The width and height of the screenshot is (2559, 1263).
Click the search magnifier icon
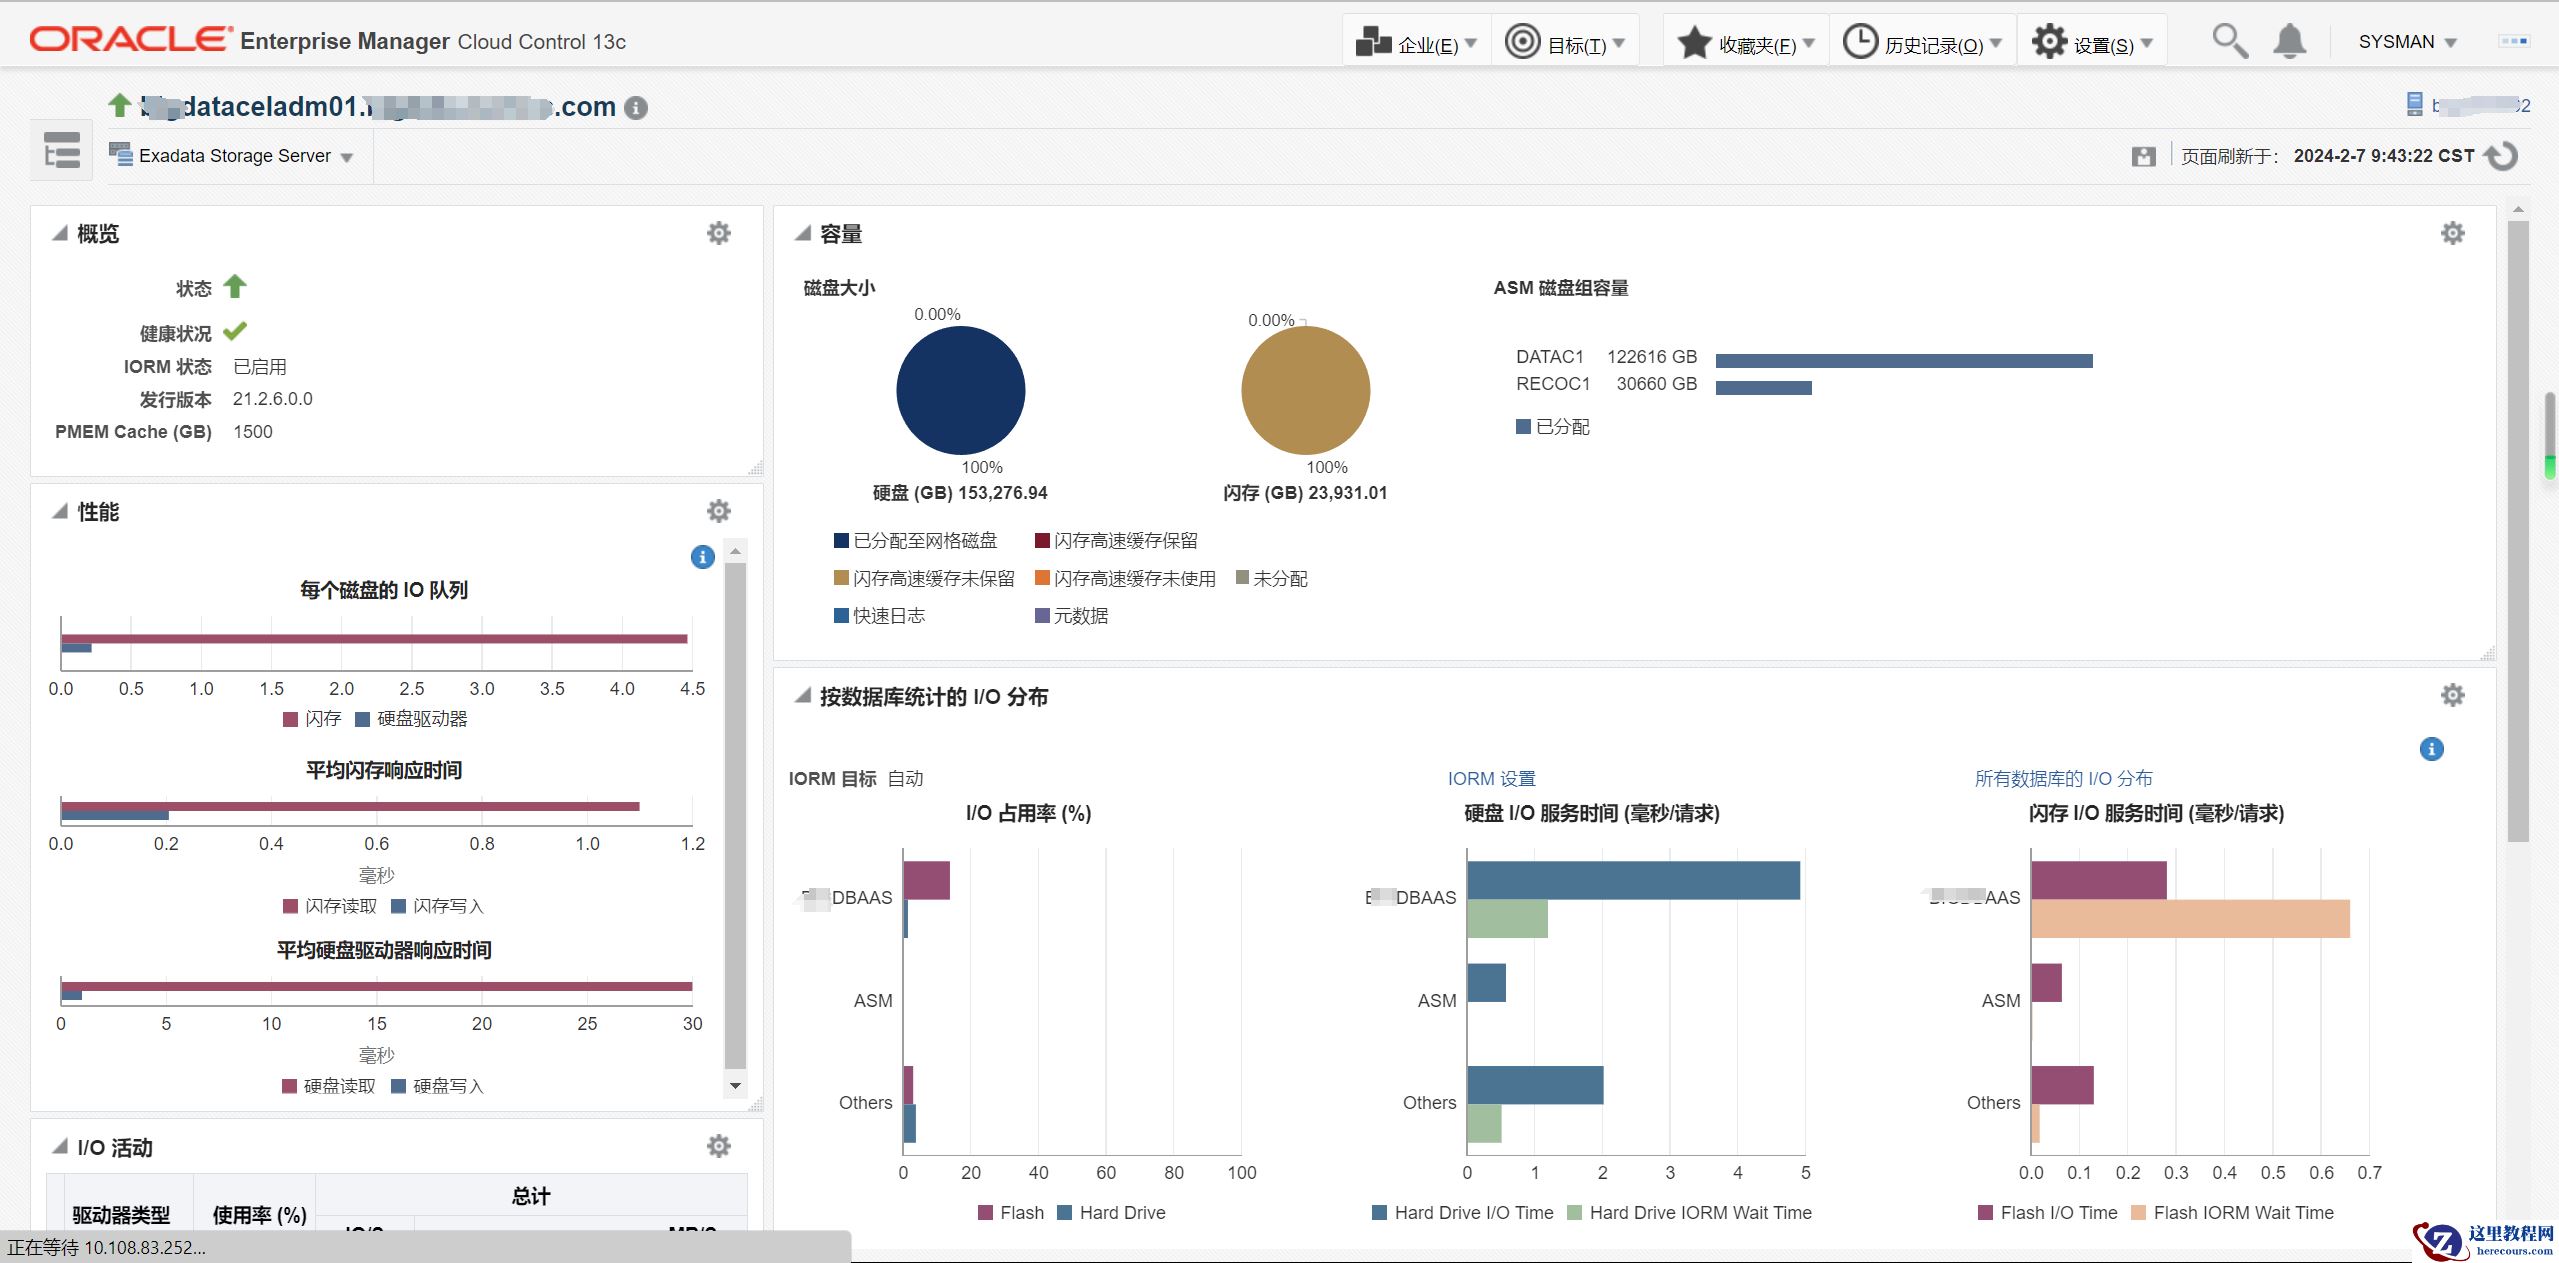point(2229,42)
